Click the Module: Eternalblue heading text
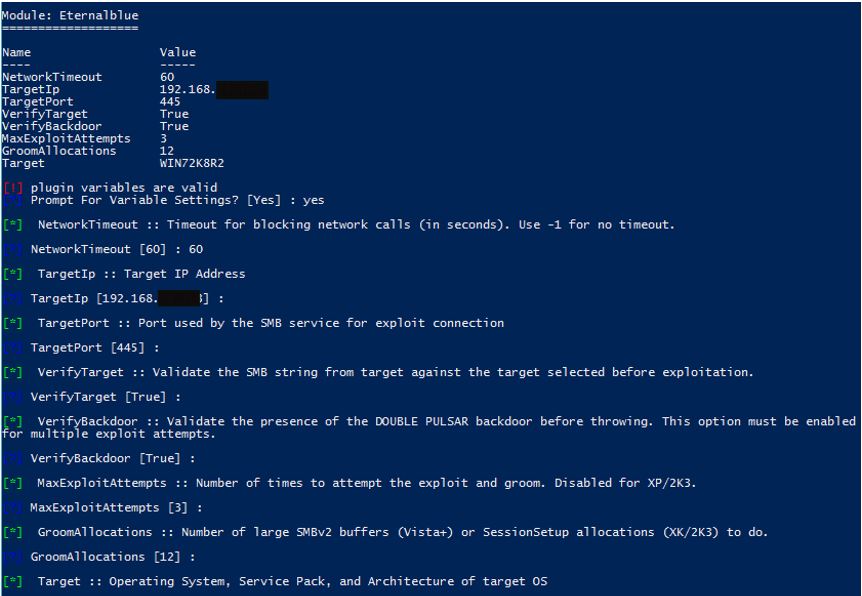Screen dimensions: 862x596 pos(70,15)
